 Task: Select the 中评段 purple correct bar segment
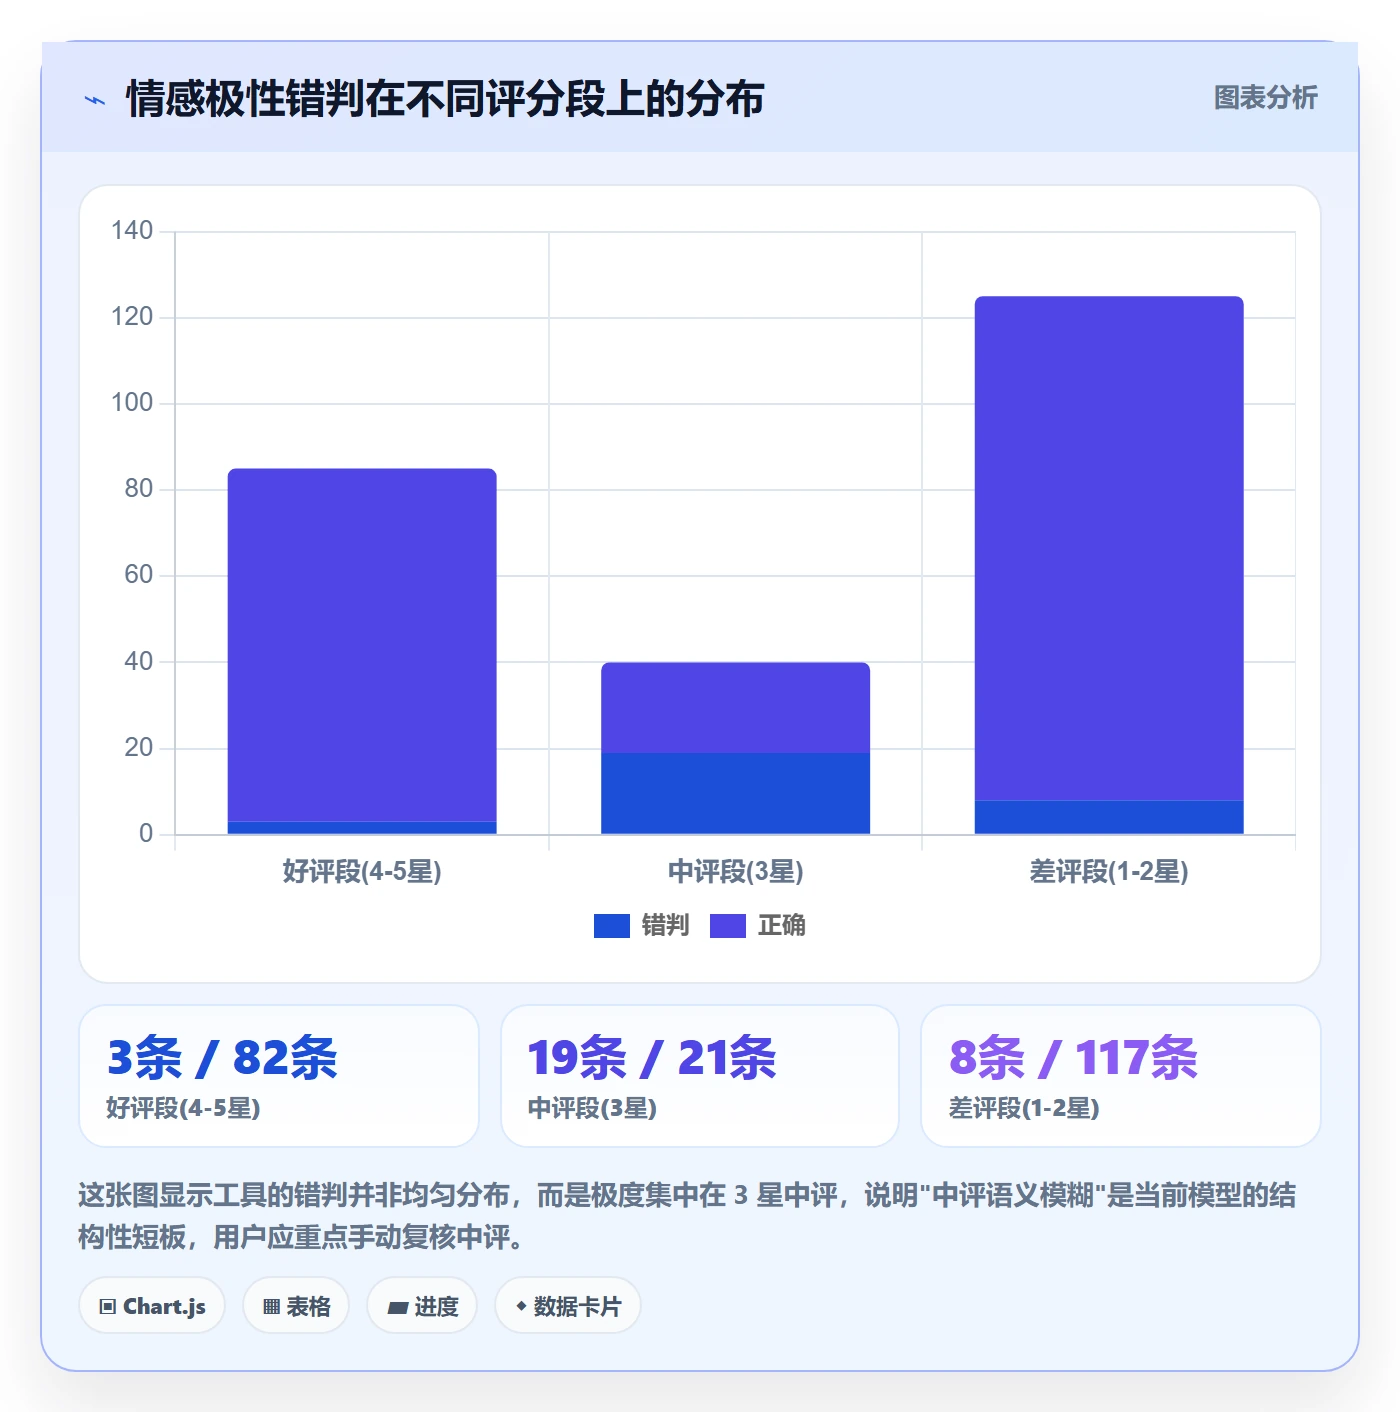pos(735,707)
